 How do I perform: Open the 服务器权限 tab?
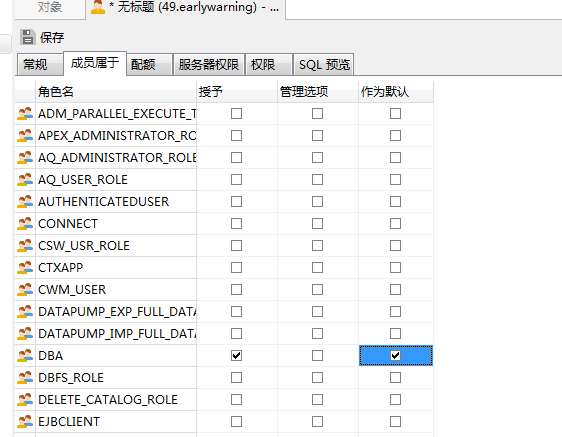[x=209, y=65]
